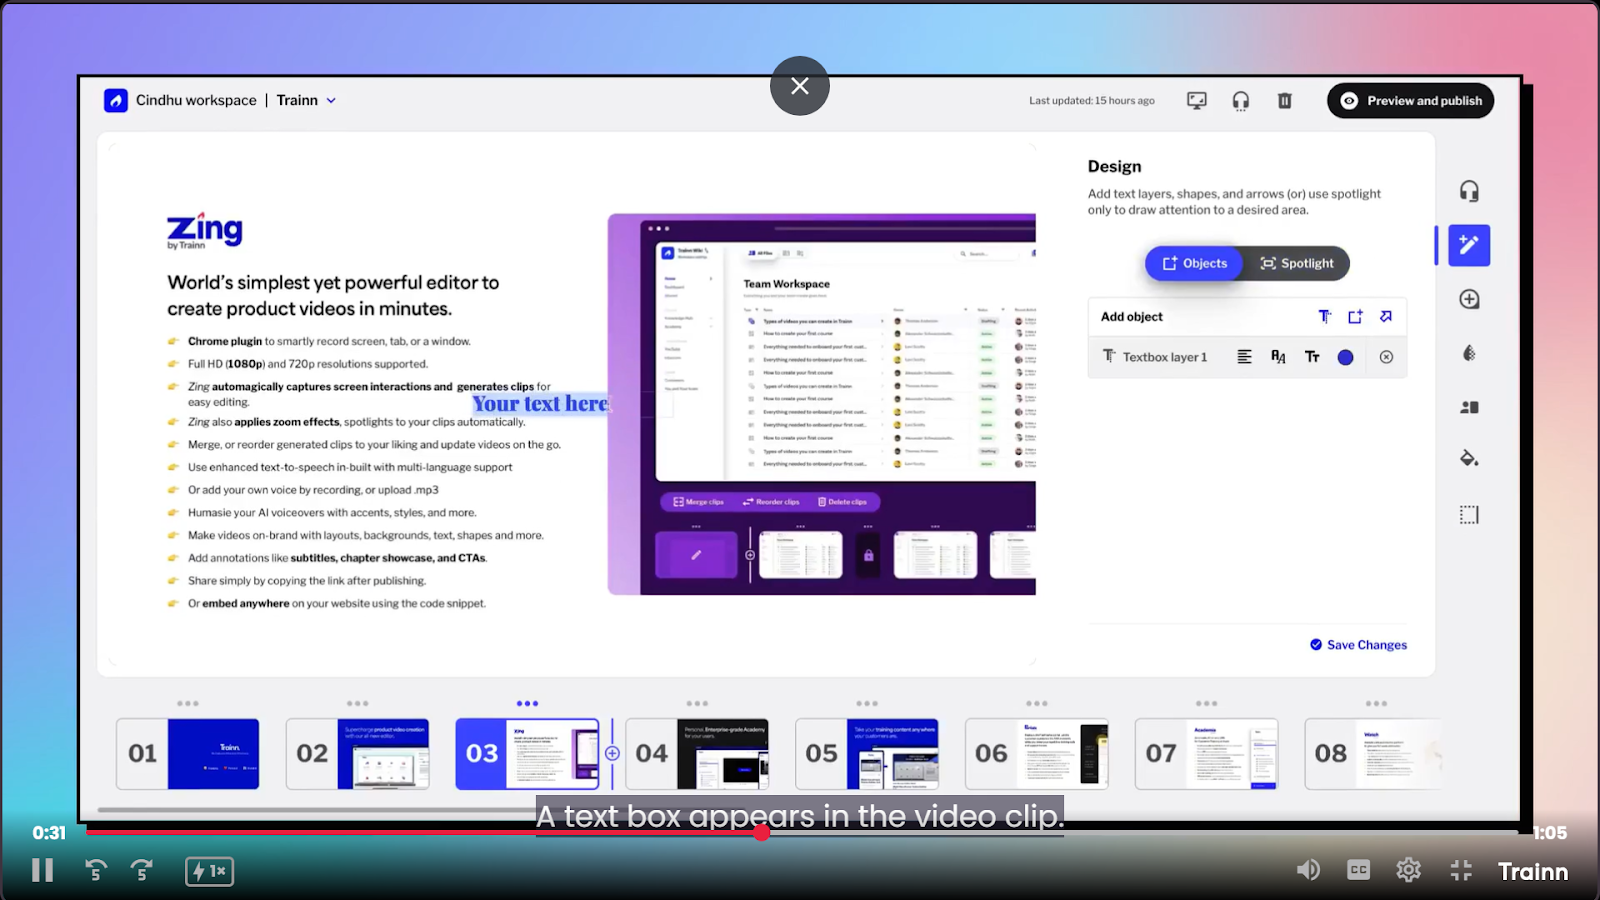Image resolution: width=1600 pixels, height=900 pixels.
Task: Click the headphones icon in top bar
Action: click(1241, 100)
